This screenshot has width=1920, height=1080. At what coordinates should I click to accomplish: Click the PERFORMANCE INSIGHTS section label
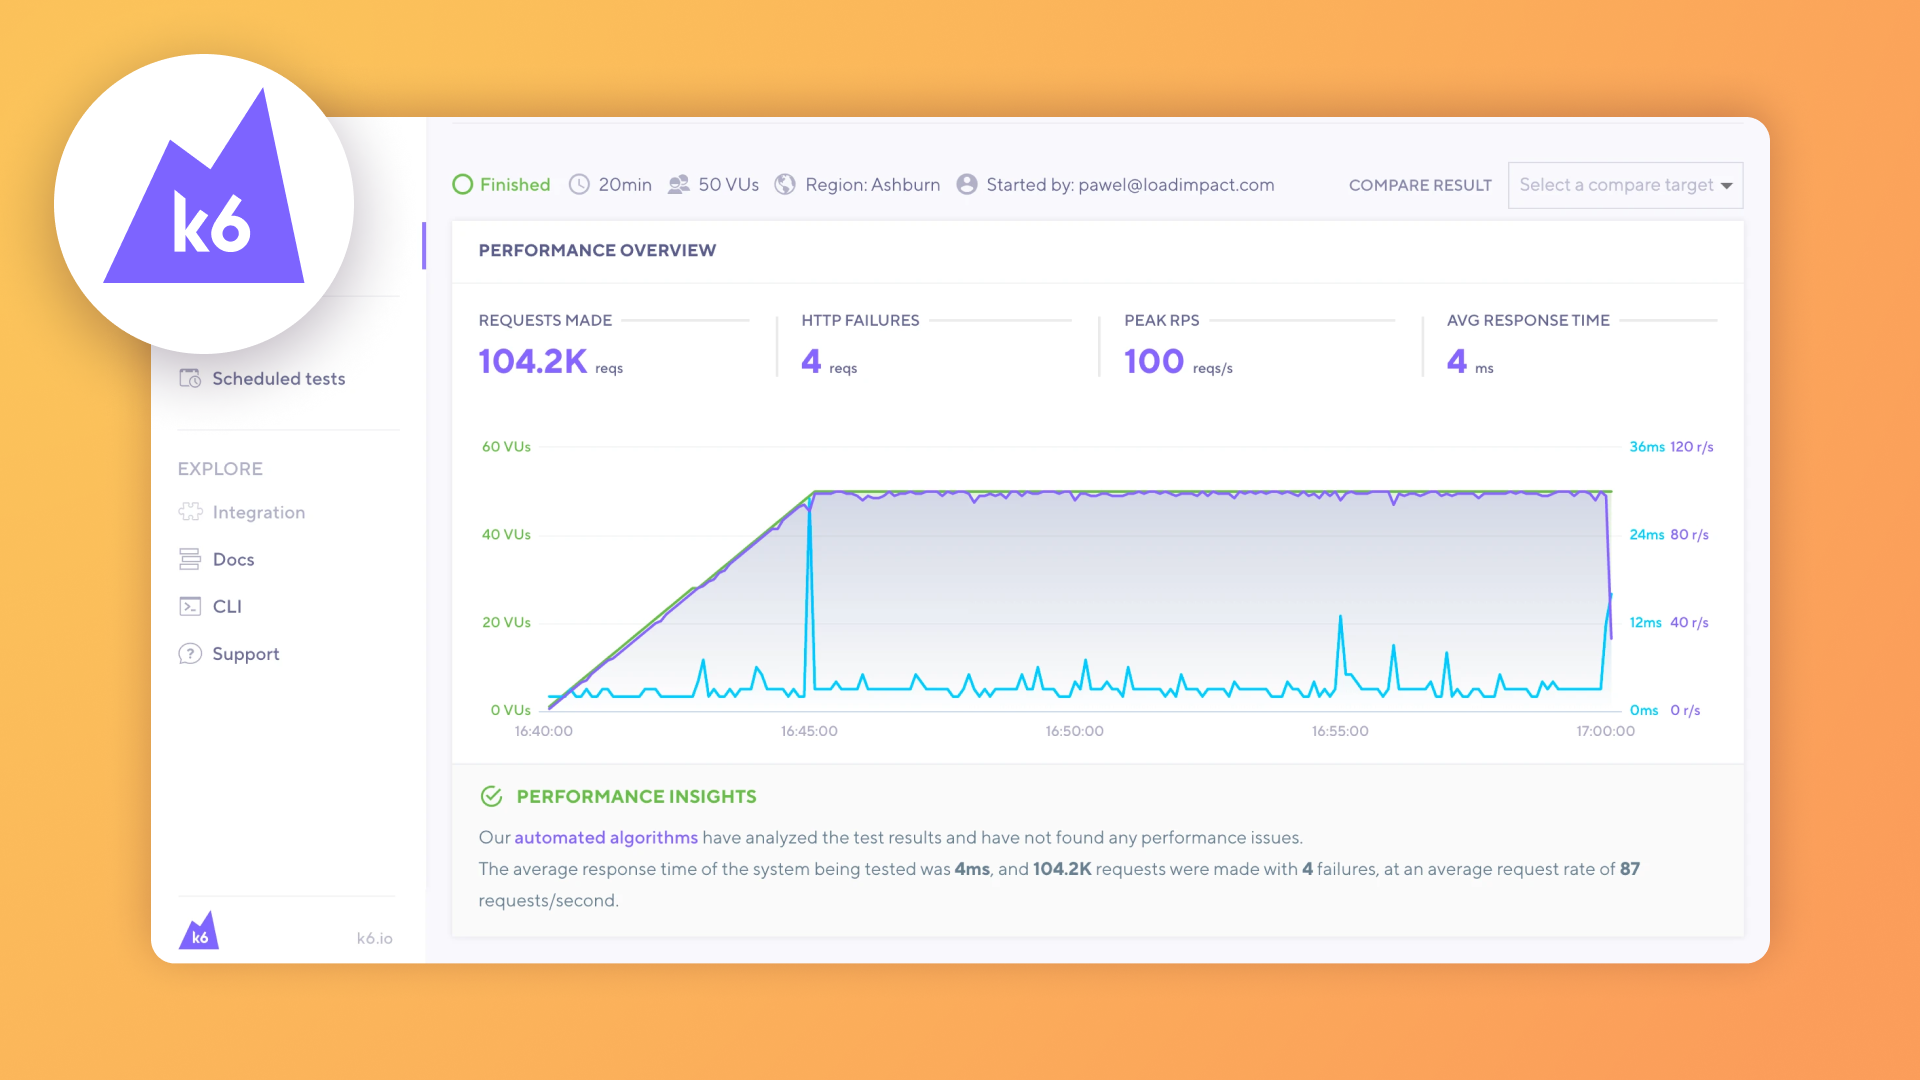click(x=637, y=795)
